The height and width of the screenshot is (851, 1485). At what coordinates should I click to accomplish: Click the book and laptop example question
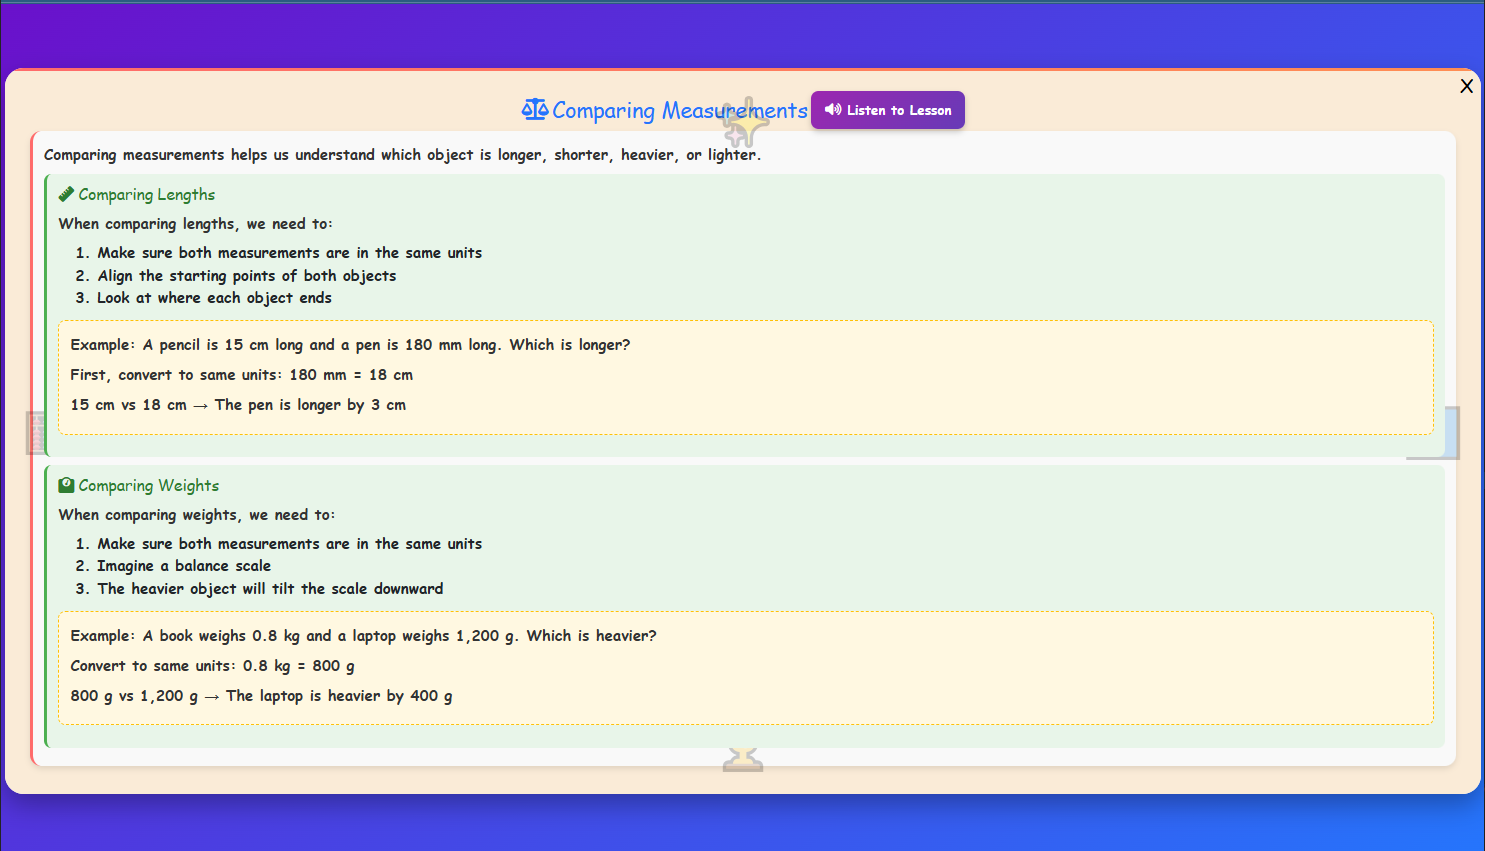click(363, 636)
